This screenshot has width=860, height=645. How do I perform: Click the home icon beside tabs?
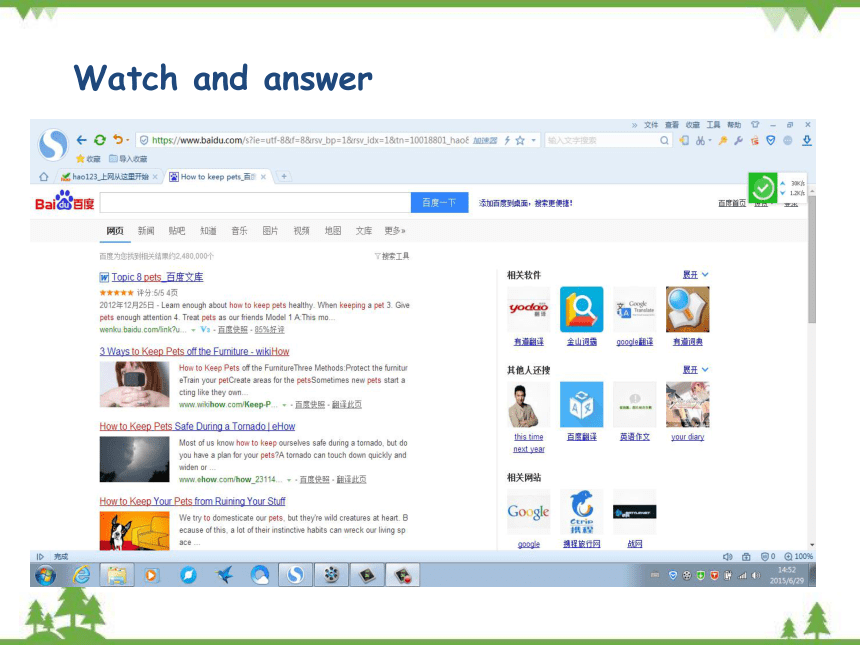coord(44,177)
